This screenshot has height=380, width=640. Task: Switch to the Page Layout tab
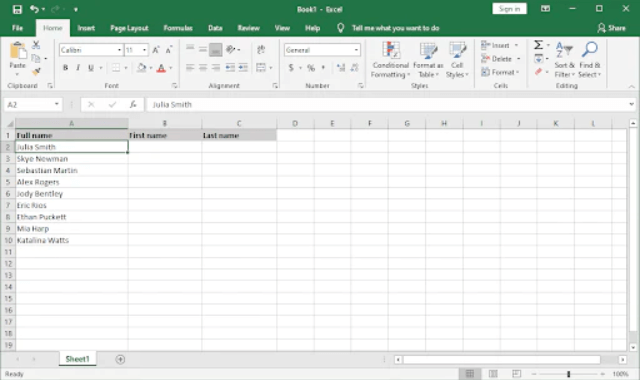tap(129, 28)
